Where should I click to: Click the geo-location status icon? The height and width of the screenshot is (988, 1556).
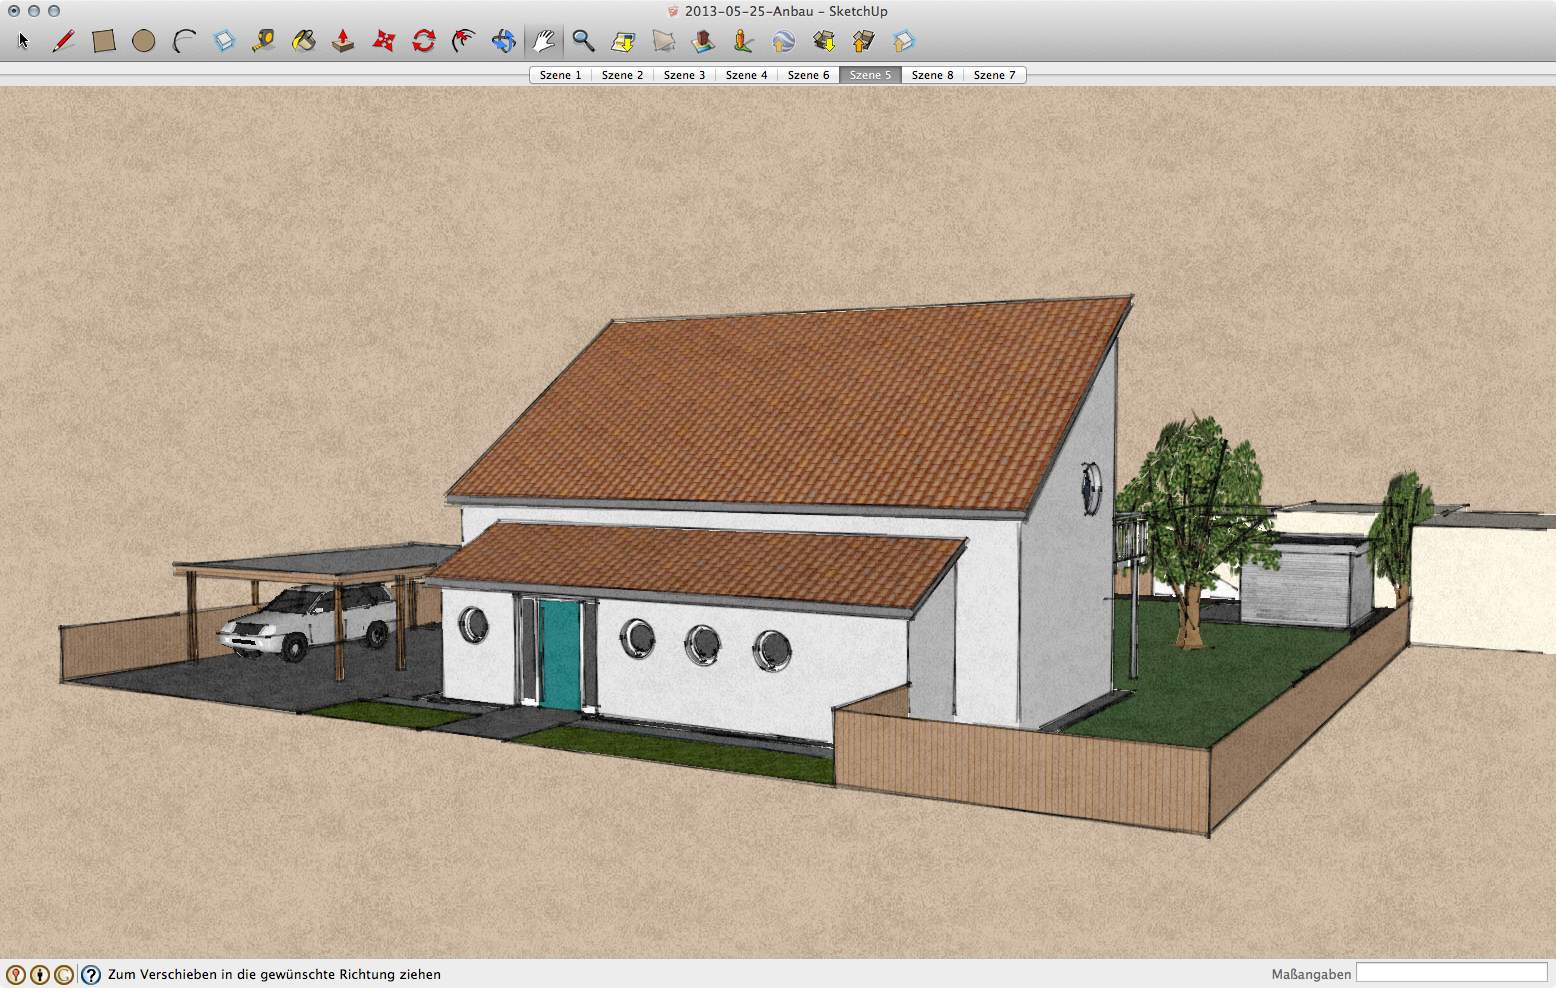tap(16, 975)
